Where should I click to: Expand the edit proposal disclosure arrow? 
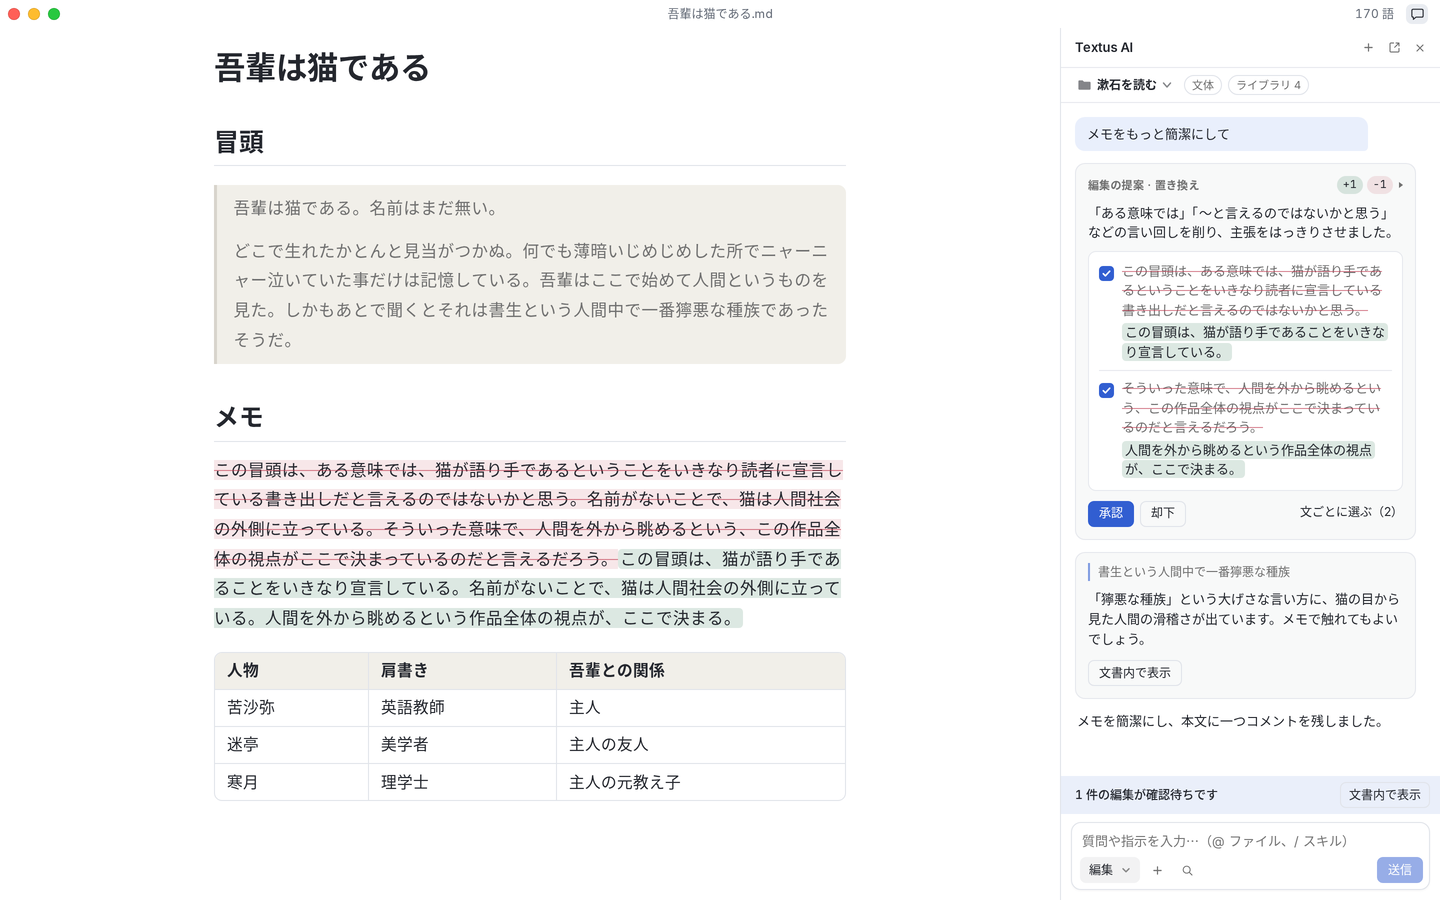pyautogui.click(x=1401, y=185)
